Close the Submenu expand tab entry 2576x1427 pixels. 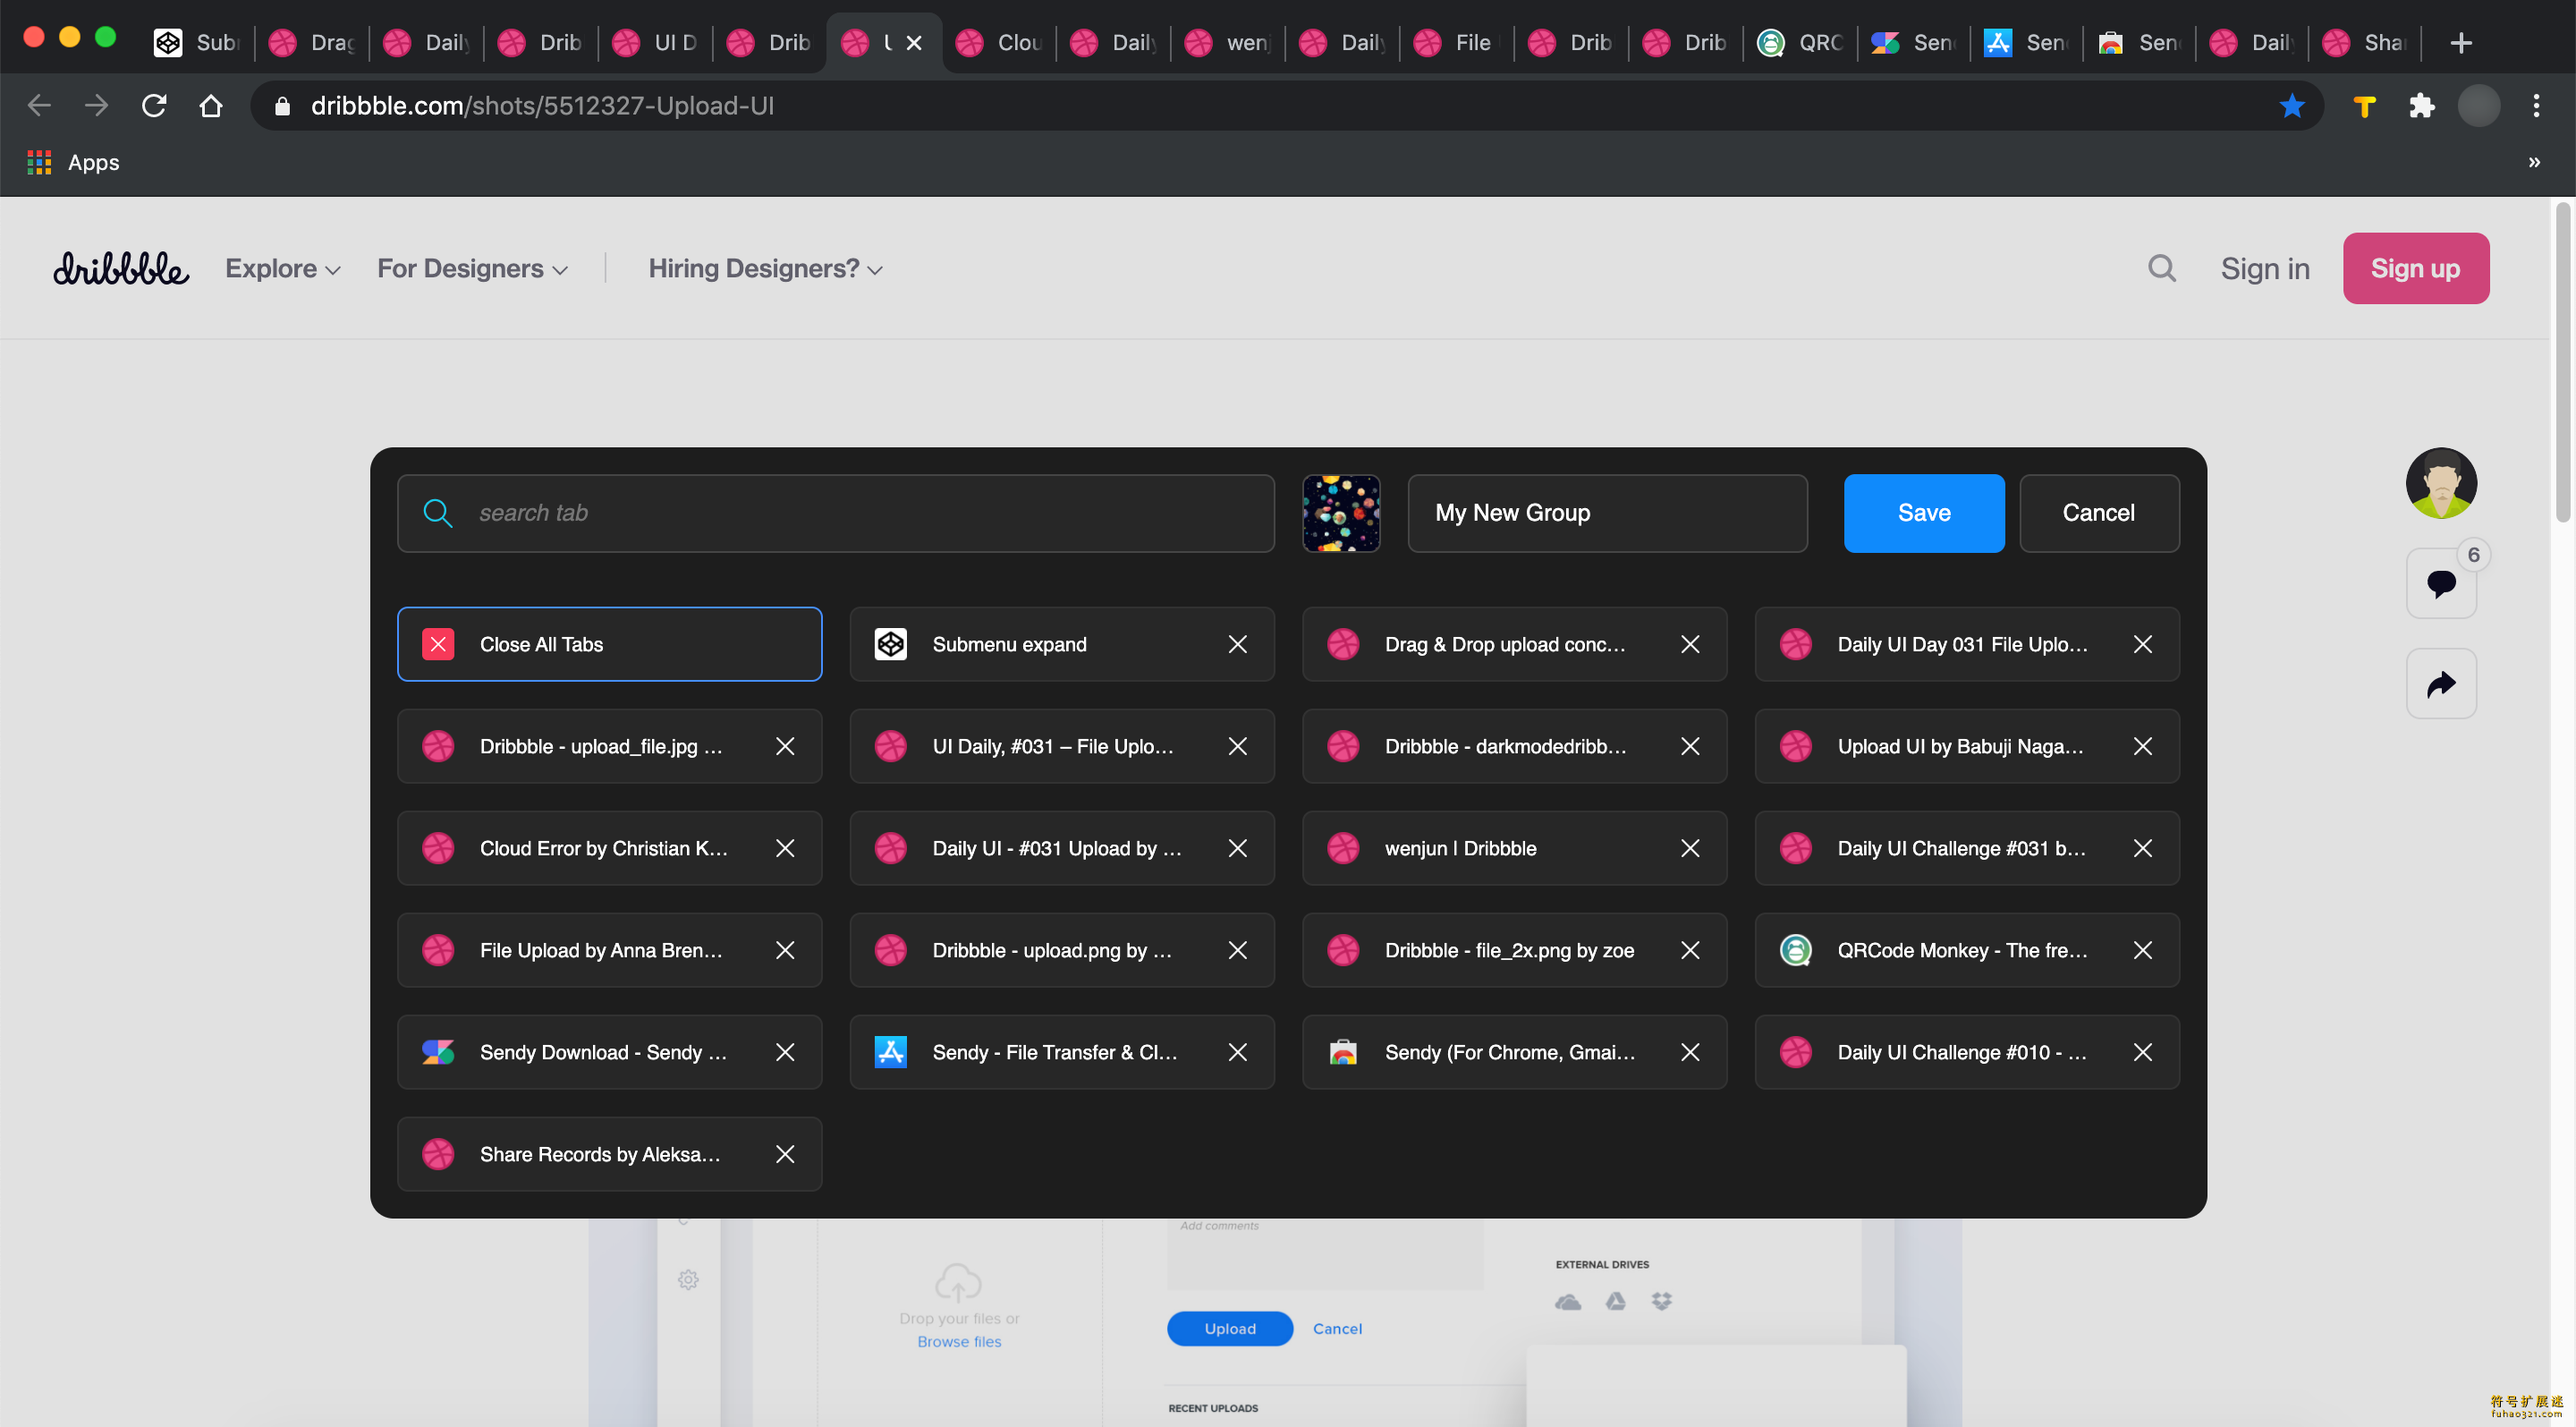pos(1237,644)
